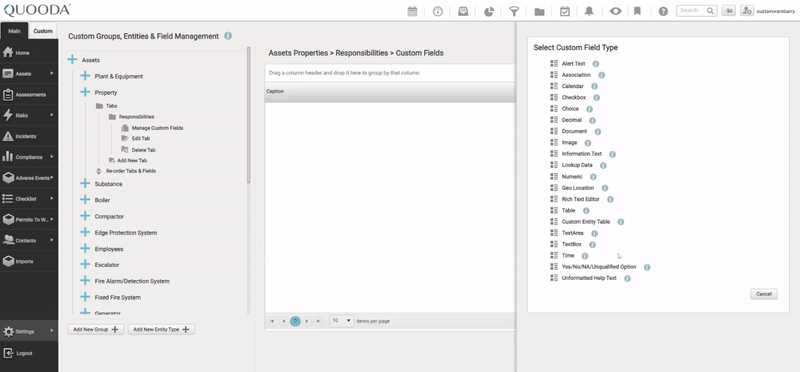Click the pin panel icon beside search
This screenshot has width=800, height=372.
click(729, 11)
